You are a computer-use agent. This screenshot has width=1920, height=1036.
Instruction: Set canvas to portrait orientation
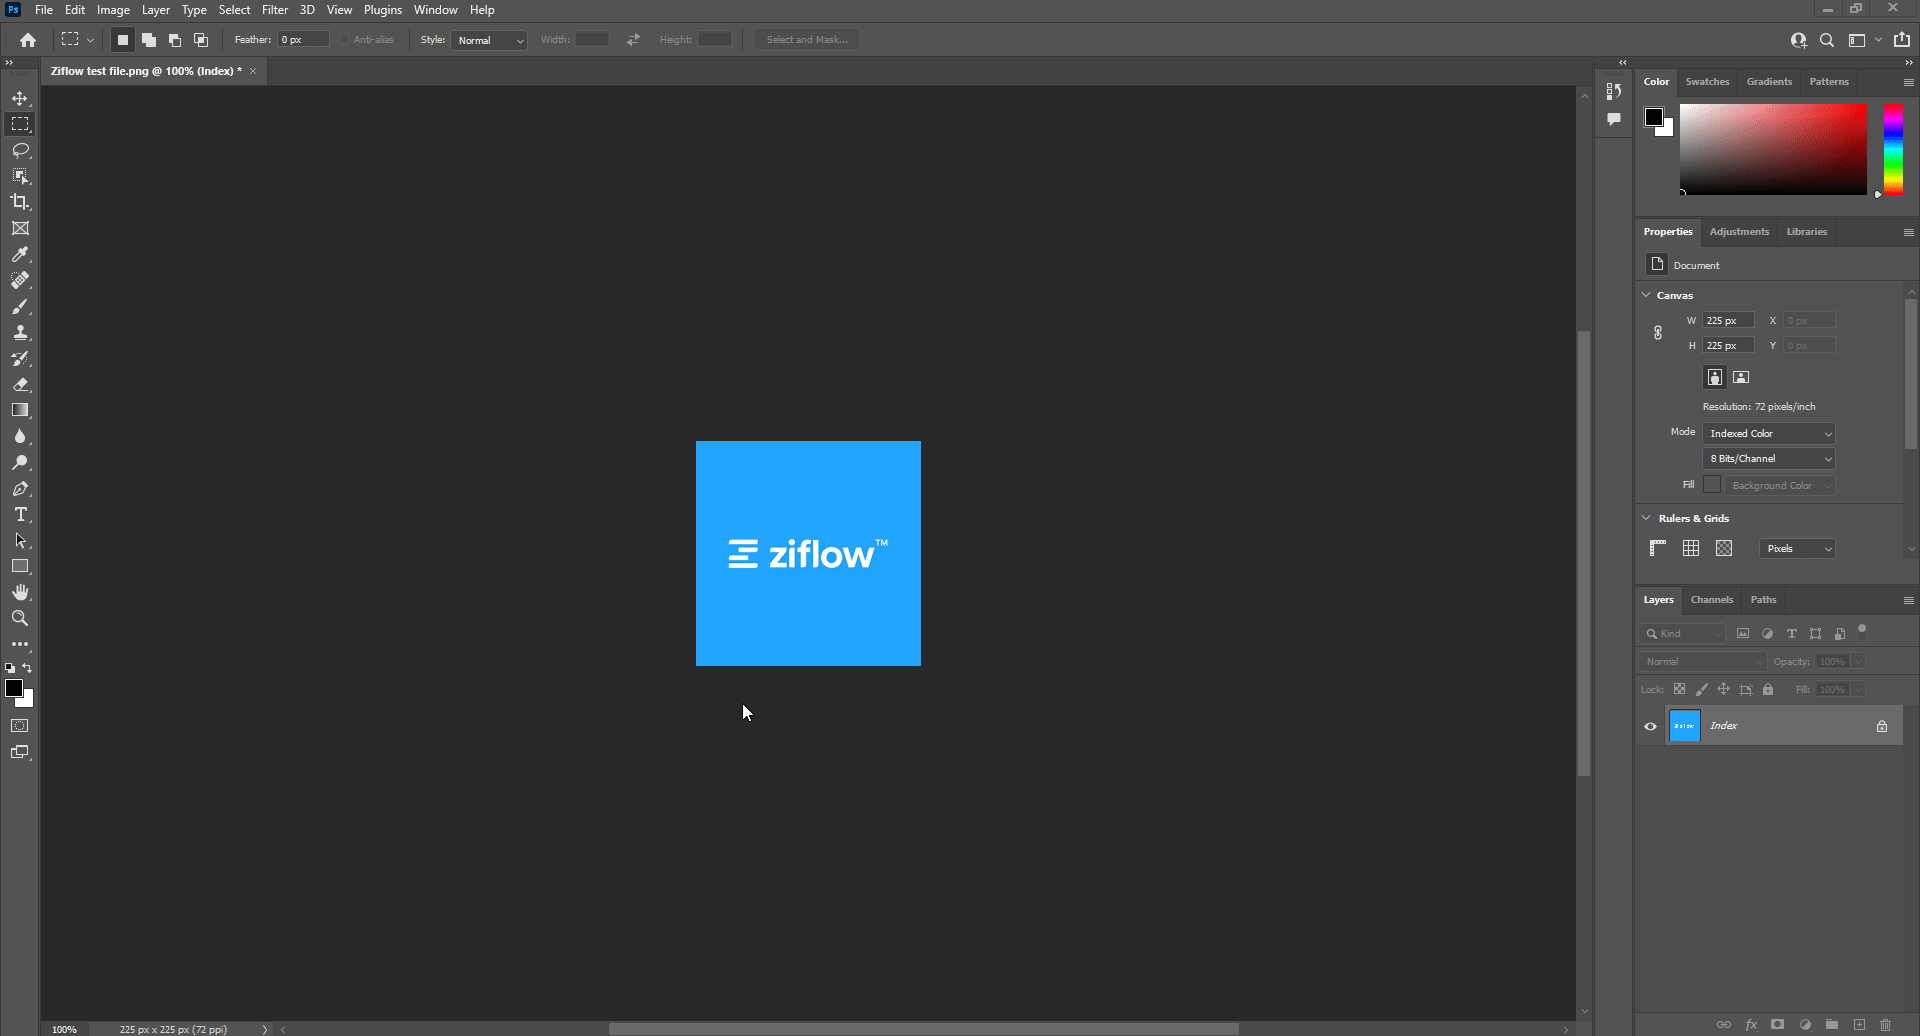[x=1715, y=377]
